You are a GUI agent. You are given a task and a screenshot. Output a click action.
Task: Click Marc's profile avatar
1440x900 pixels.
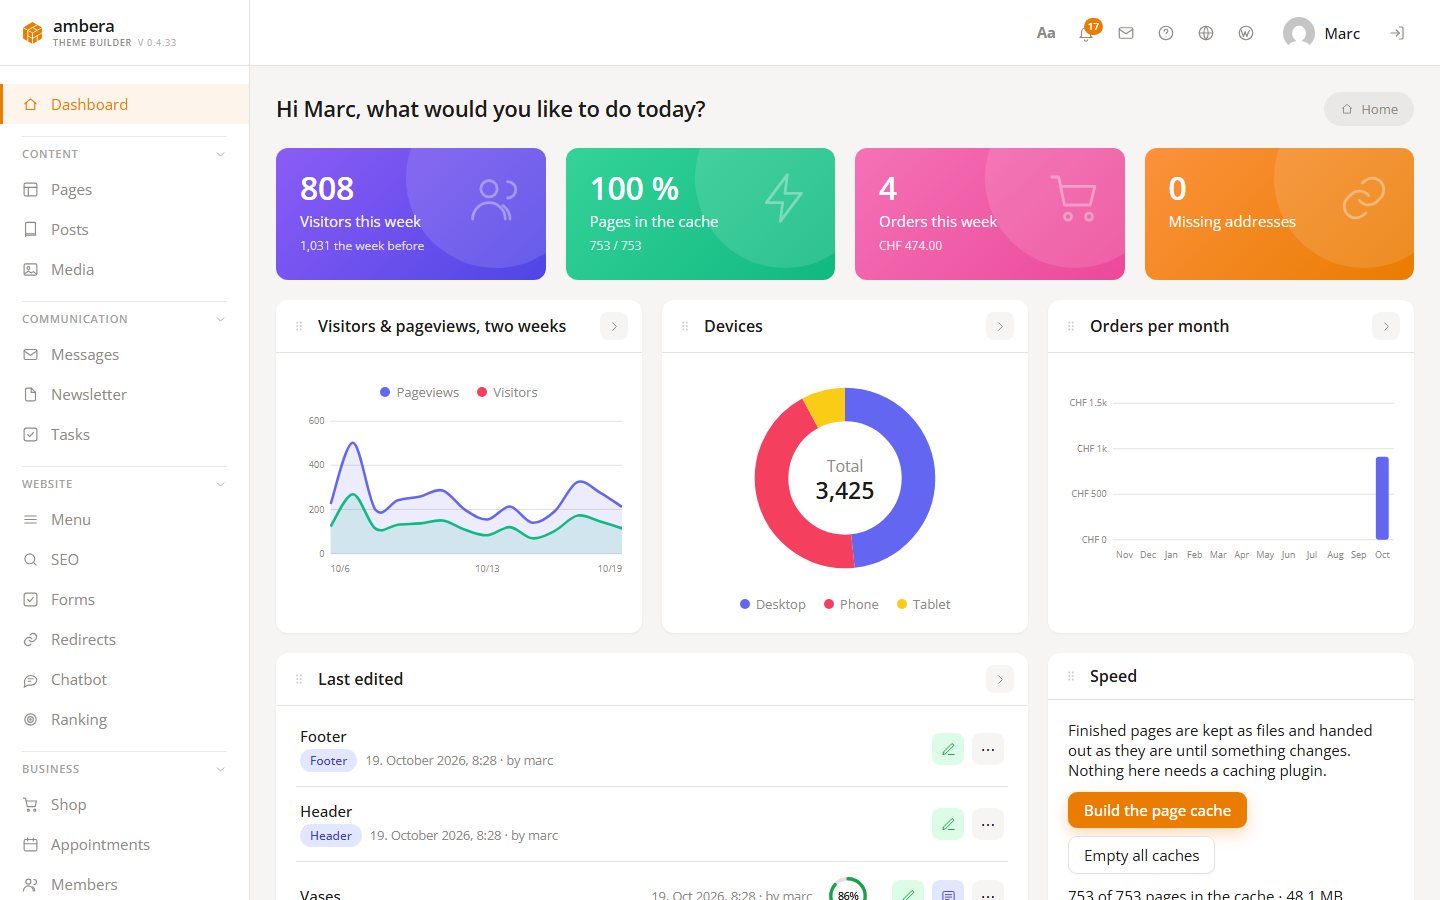point(1299,33)
